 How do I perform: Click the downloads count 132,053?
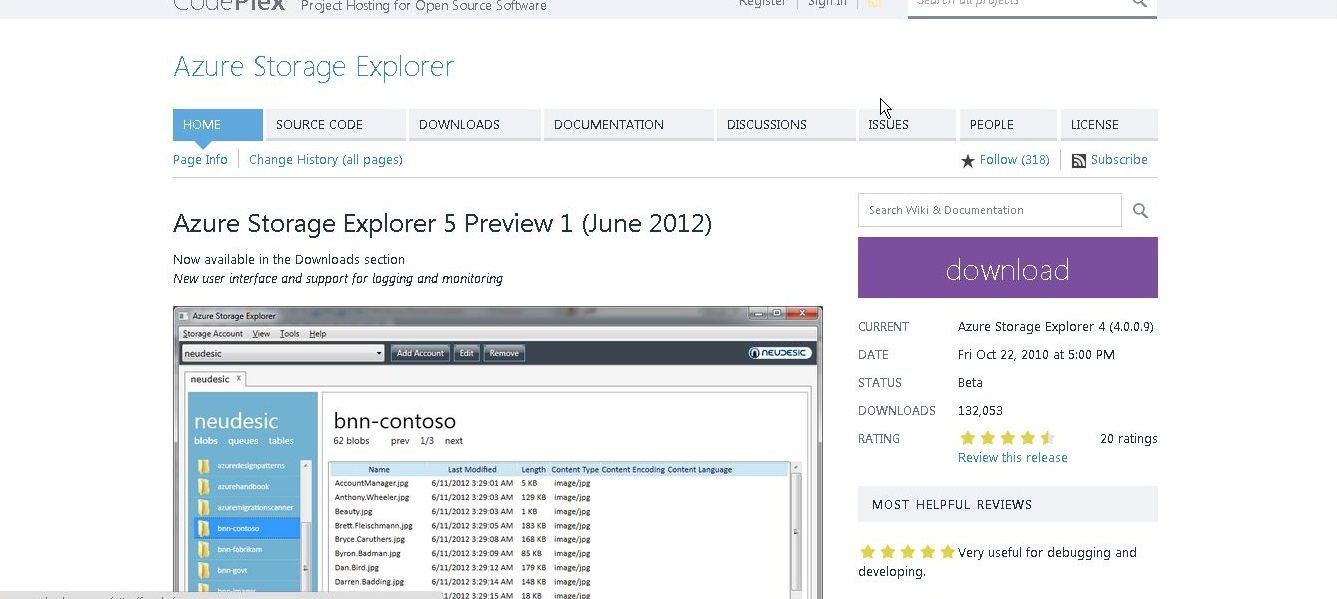(x=980, y=411)
